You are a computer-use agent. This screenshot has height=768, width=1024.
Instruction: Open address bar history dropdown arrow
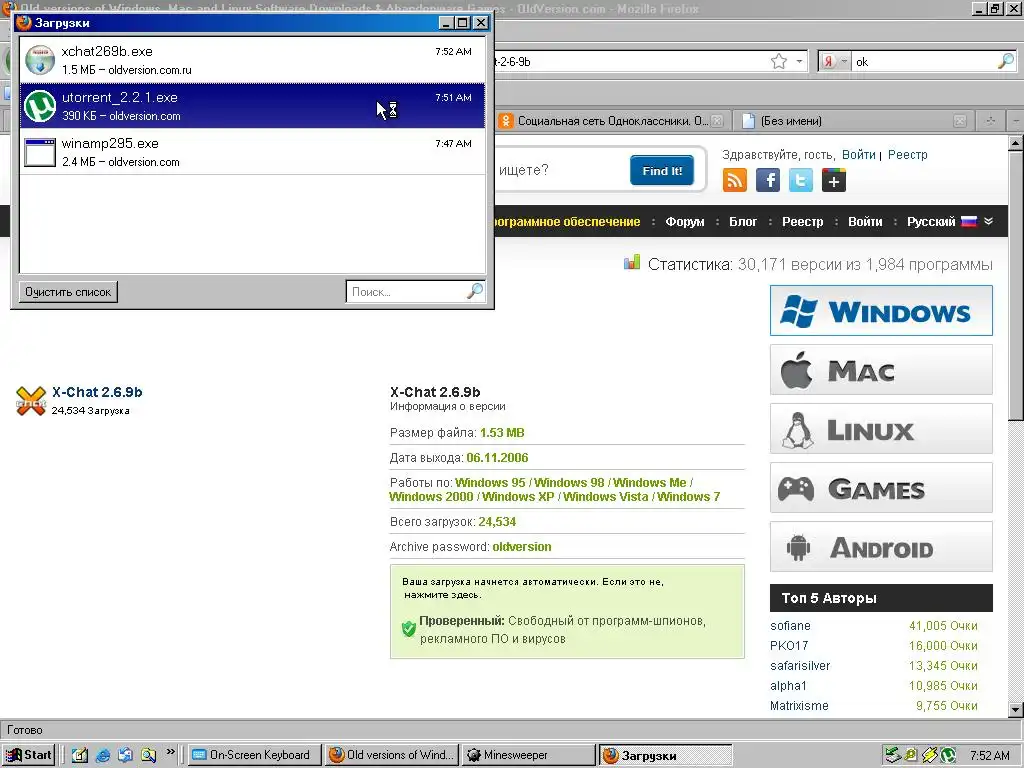[x=799, y=61]
